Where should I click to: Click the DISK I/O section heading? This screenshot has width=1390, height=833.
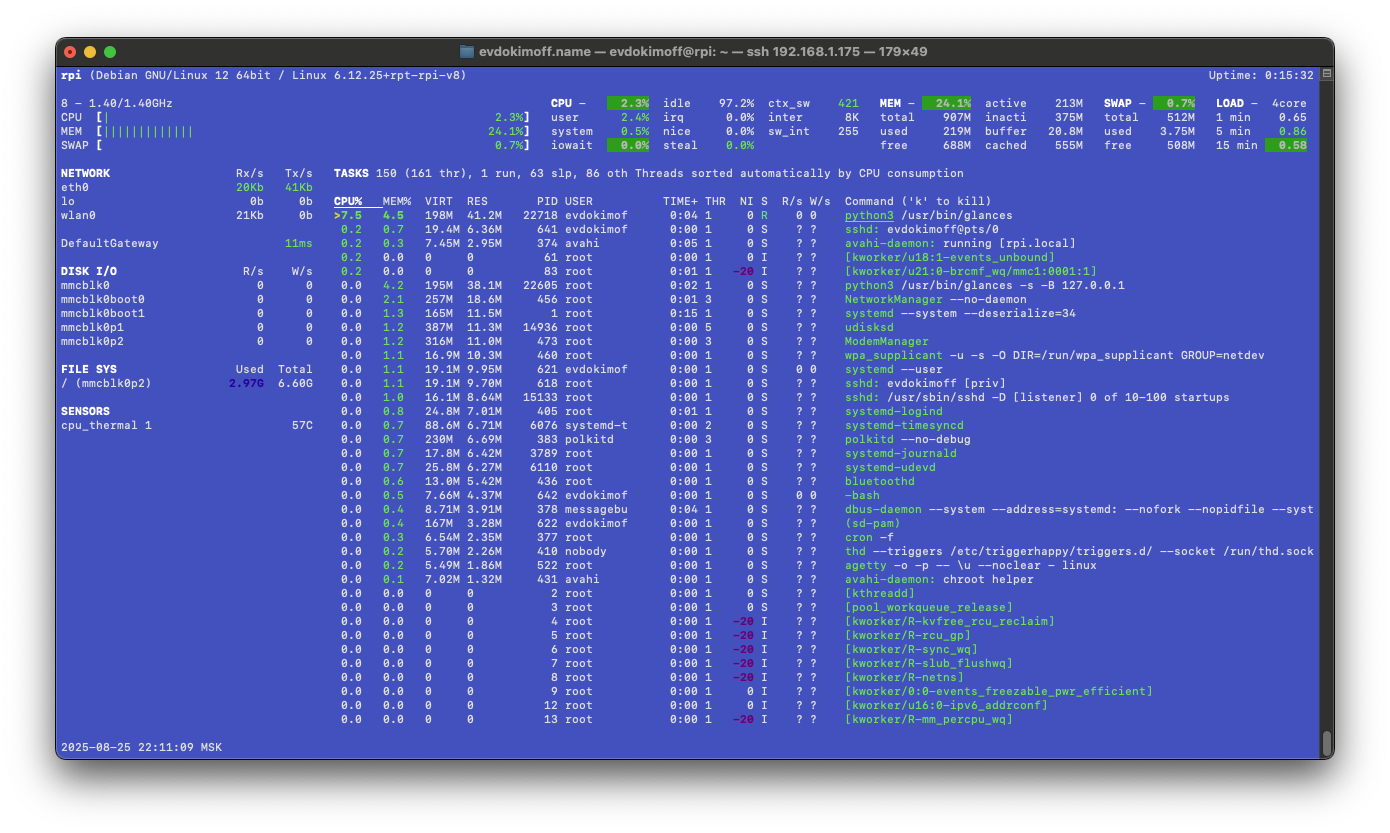coord(88,271)
